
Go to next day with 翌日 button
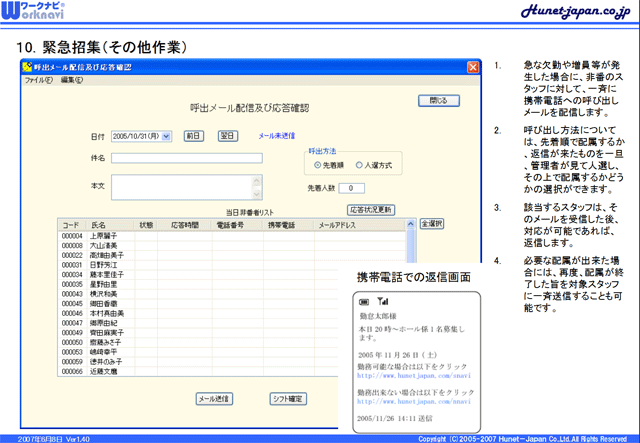pyautogui.click(x=227, y=135)
